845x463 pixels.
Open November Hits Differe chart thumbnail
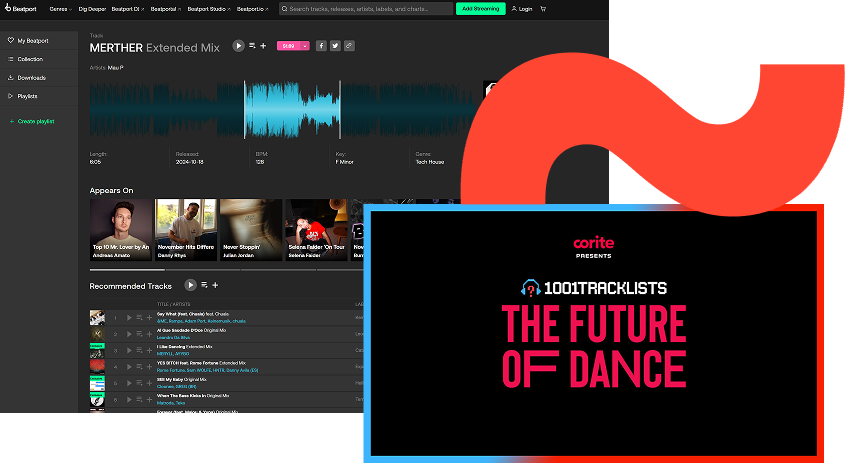[186, 230]
